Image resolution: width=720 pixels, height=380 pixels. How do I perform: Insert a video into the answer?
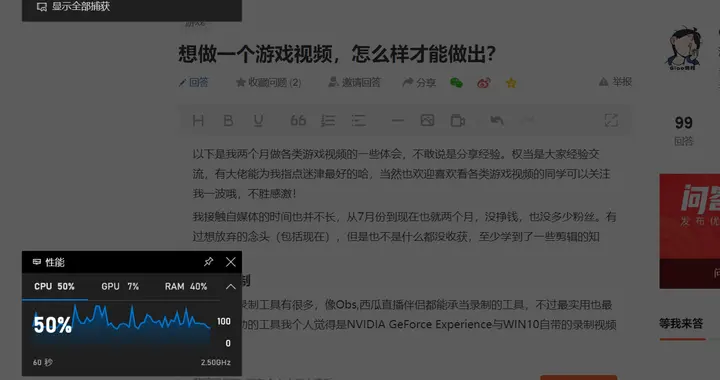pyautogui.click(x=458, y=121)
